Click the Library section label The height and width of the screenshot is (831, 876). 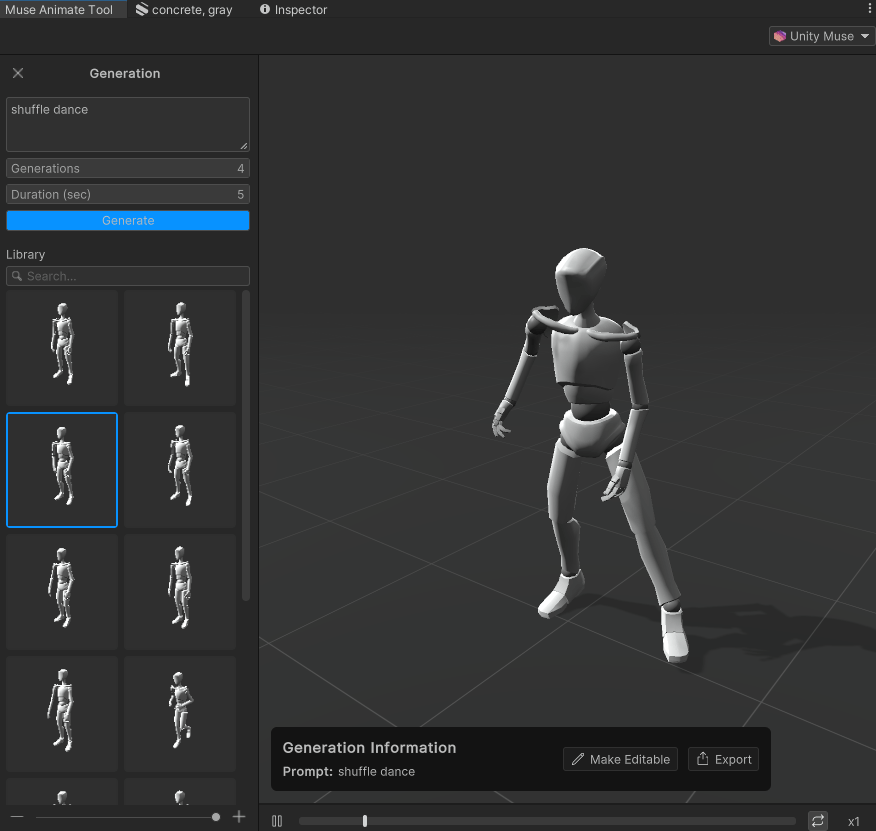coord(26,254)
